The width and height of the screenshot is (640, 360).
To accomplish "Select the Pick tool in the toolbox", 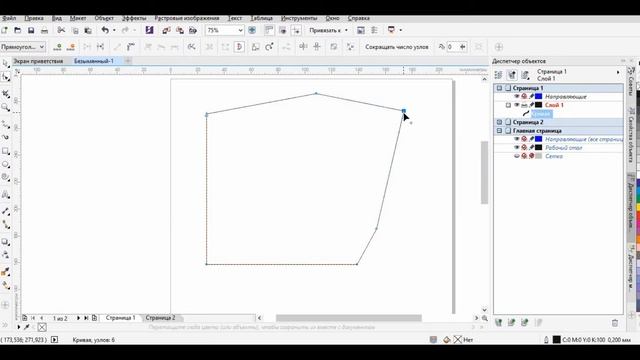I will click(5, 64).
